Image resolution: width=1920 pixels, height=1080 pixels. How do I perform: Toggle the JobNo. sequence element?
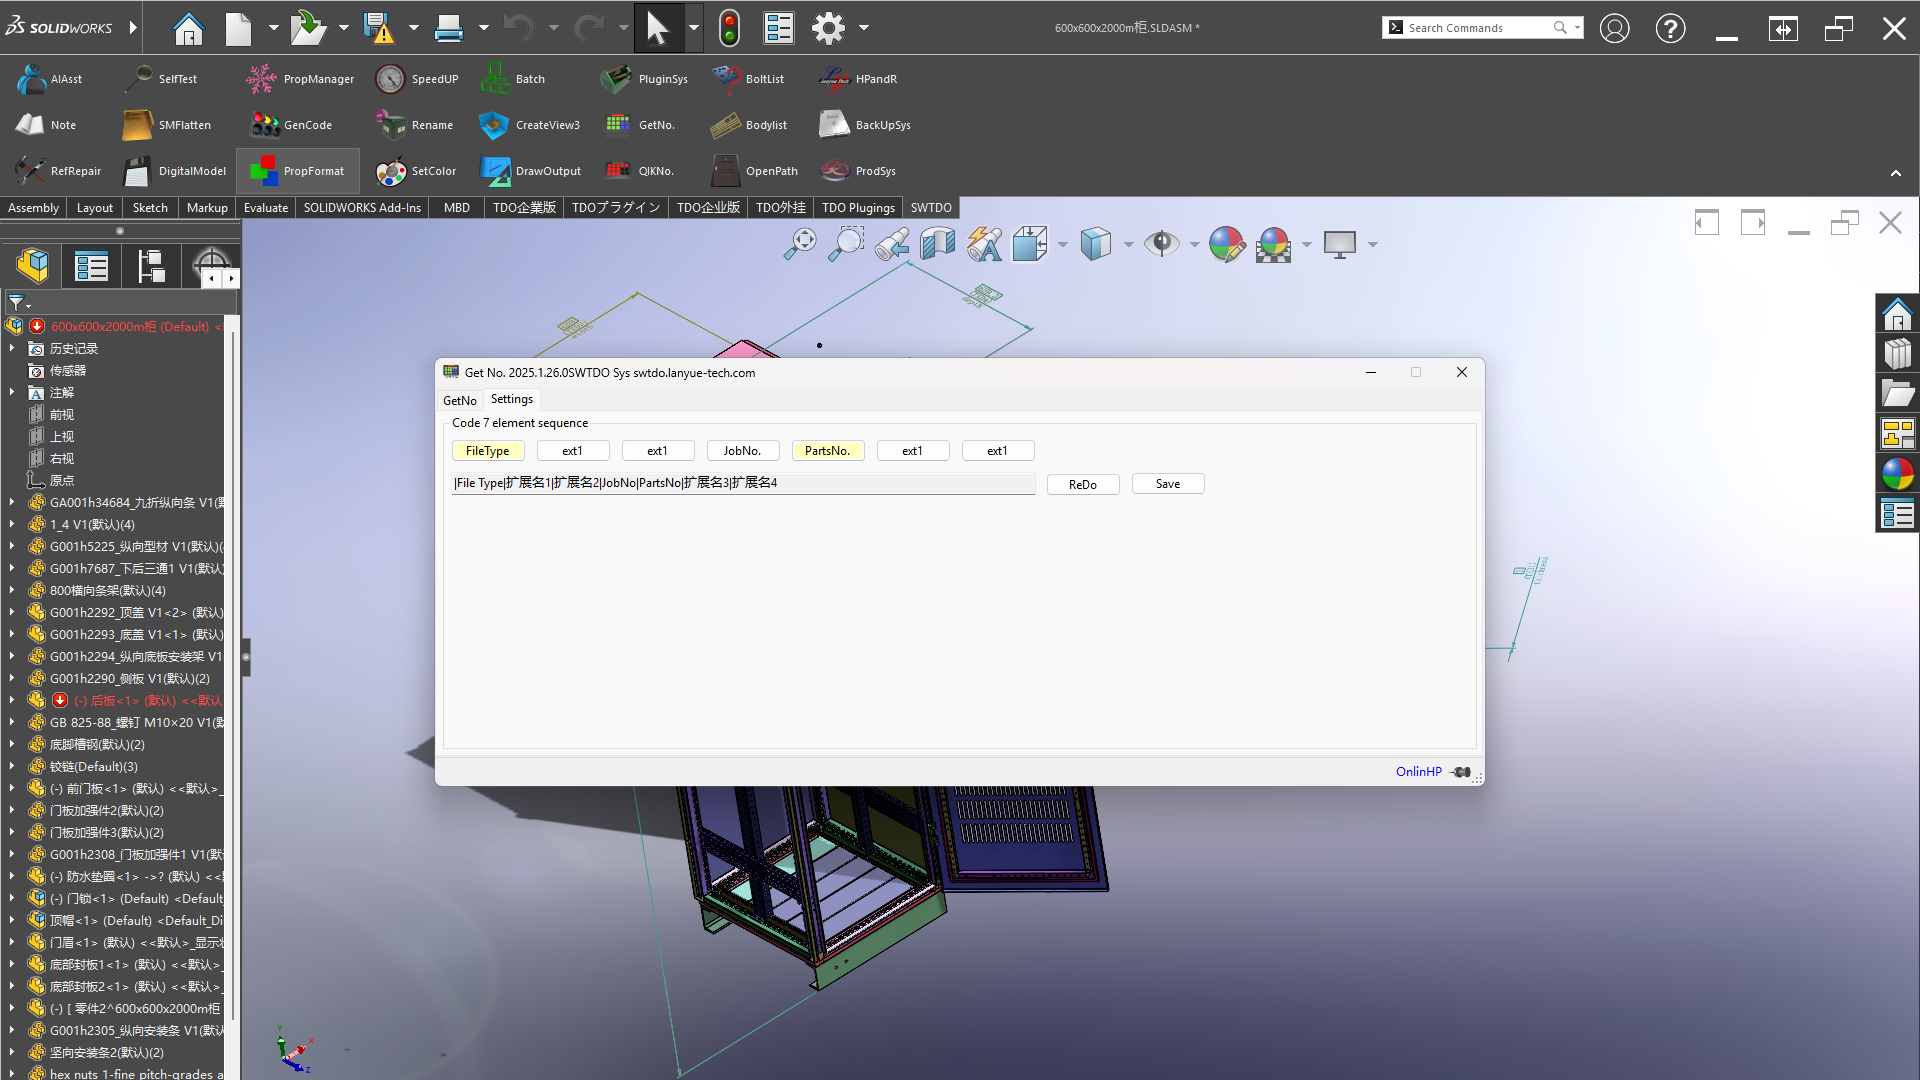[x=742, y=451]
